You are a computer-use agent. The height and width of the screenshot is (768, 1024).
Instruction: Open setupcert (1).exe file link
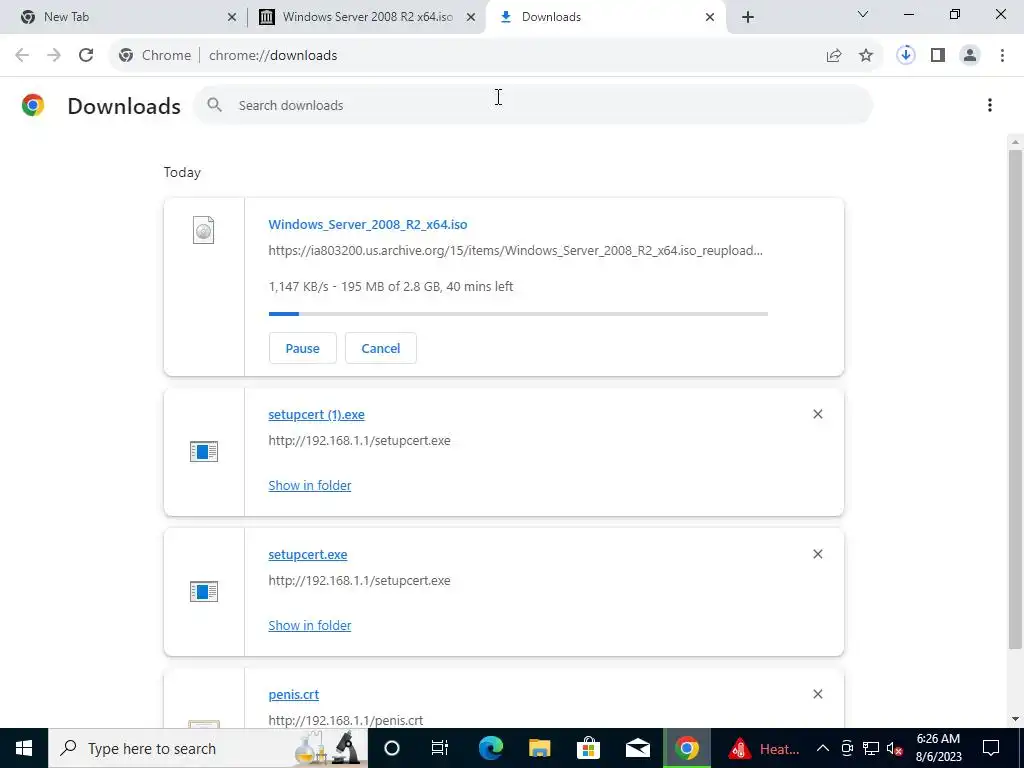click(316, 414)
